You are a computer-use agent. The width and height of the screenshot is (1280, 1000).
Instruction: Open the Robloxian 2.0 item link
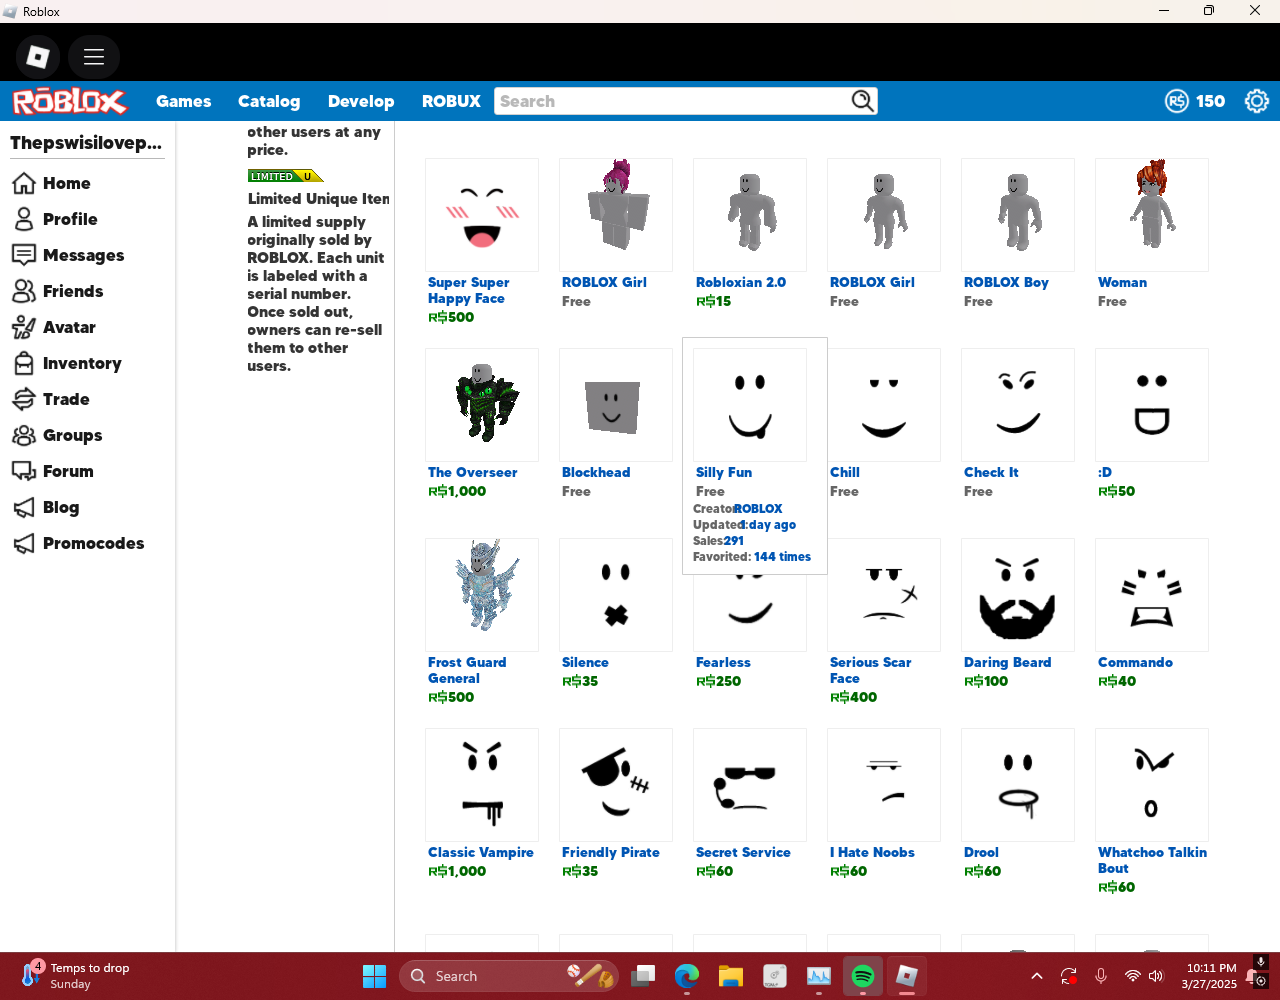(x=741, y=282)
